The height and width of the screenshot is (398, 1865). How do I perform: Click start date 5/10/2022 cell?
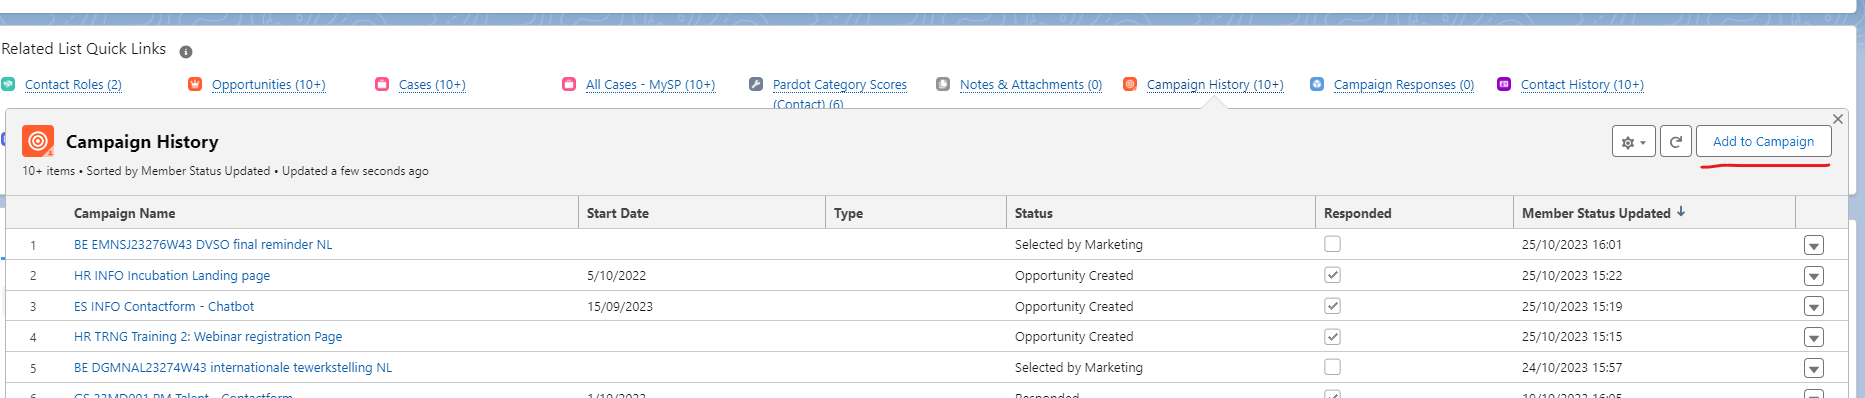[x=617, y=276]
